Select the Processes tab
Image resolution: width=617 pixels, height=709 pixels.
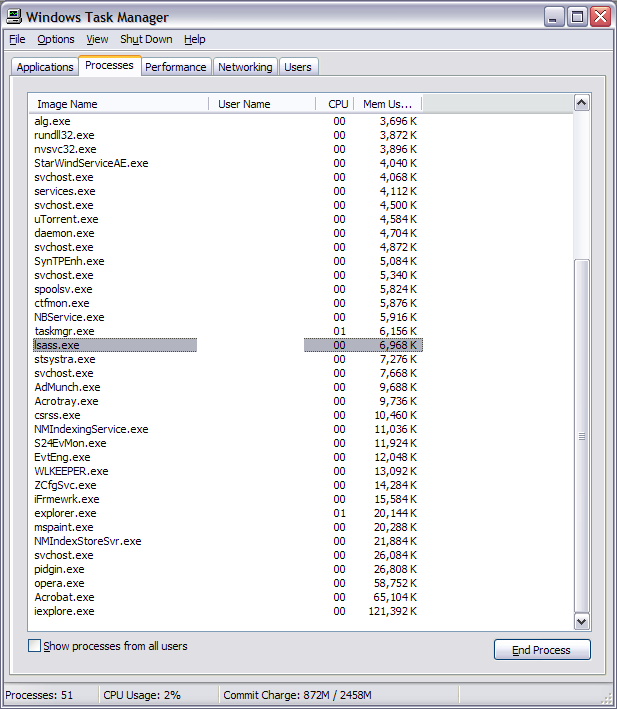(109, 66)
